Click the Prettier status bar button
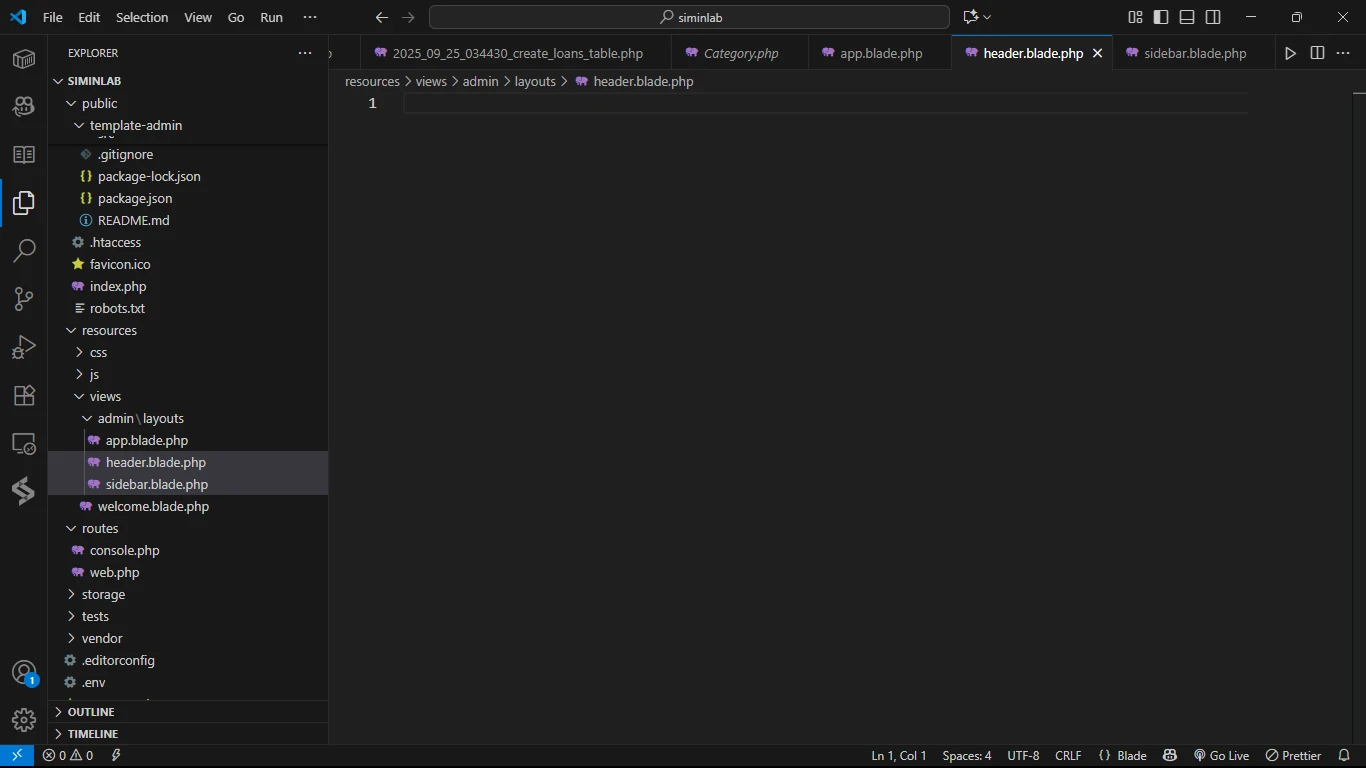Viewport: 1366px width, 768px height. coord(1293,756)
